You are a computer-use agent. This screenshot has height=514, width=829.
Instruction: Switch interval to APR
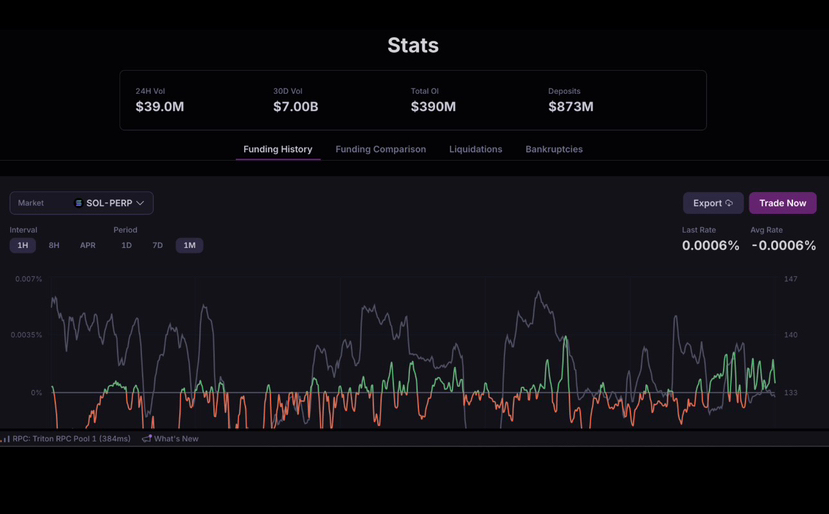pos(88,245)
